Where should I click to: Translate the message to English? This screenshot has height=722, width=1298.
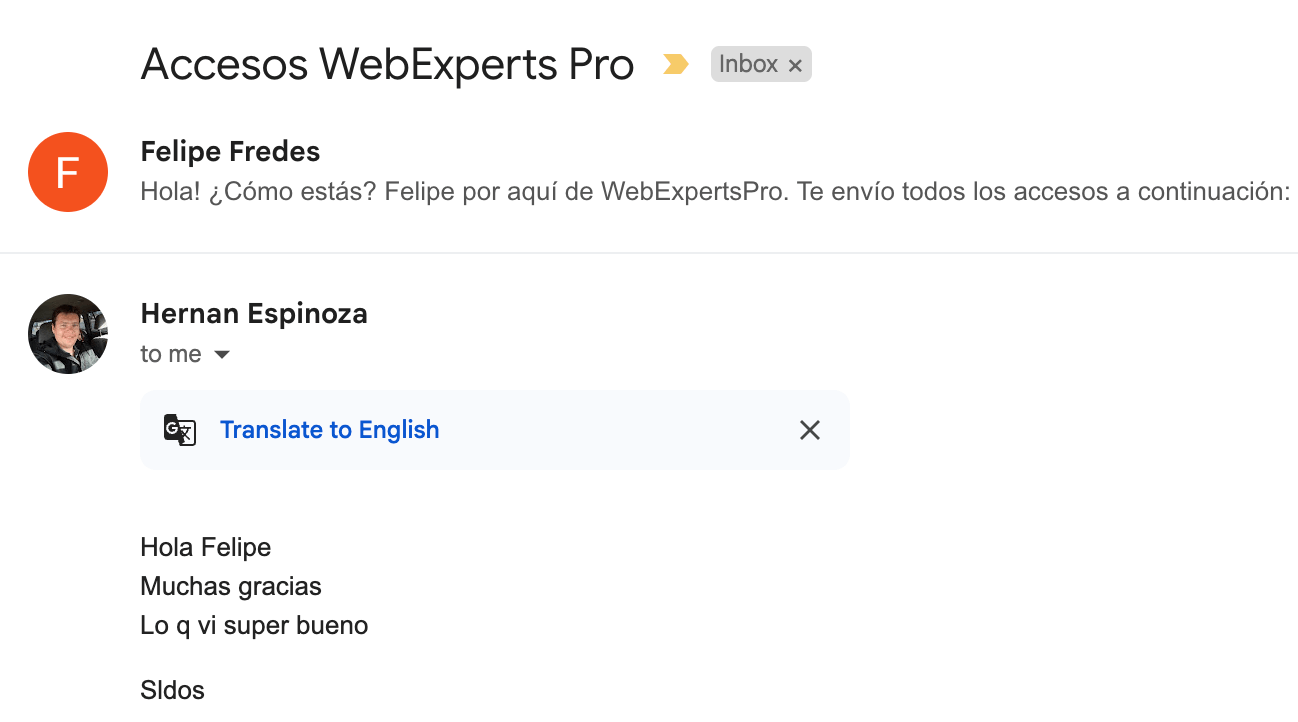329,430
